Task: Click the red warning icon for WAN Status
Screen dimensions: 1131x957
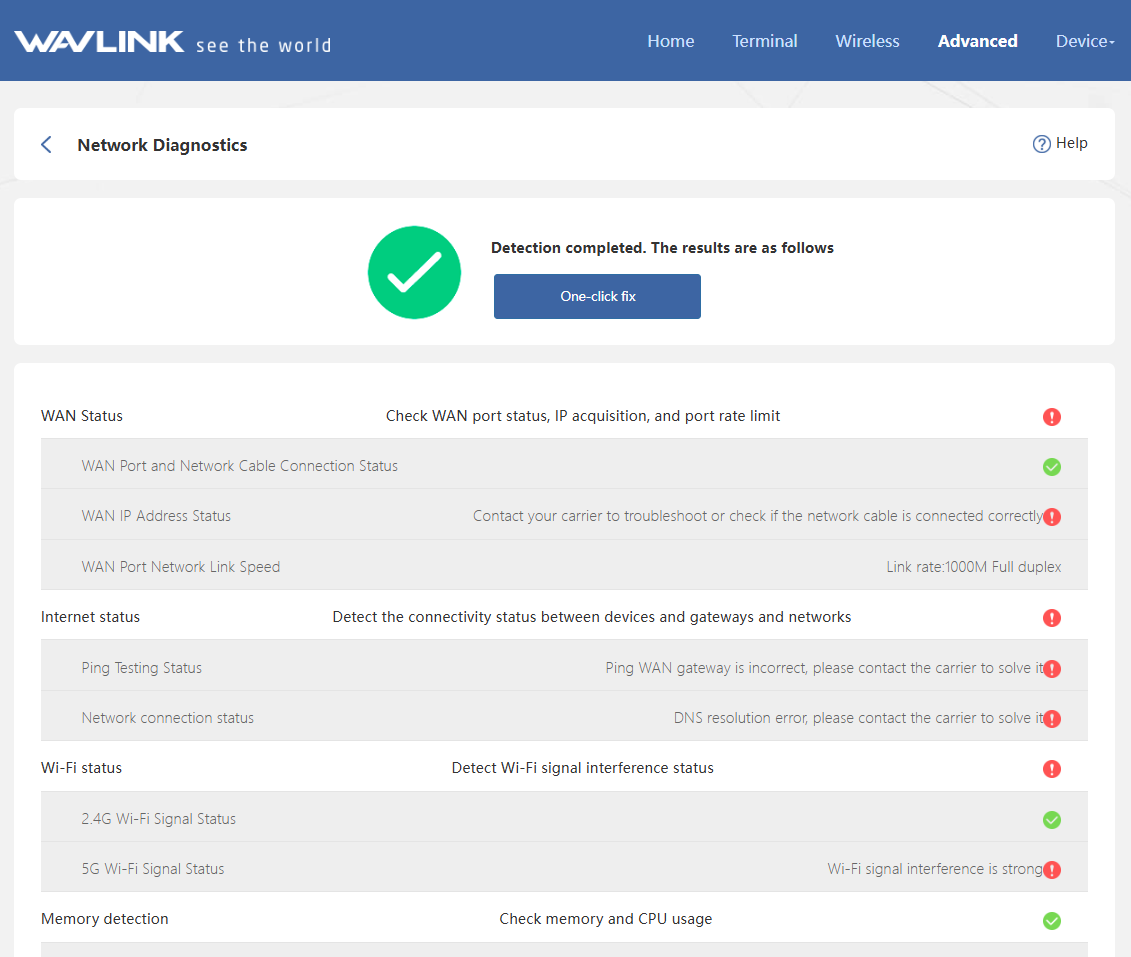Action: pyautogui.click(x=1051, y=417)
